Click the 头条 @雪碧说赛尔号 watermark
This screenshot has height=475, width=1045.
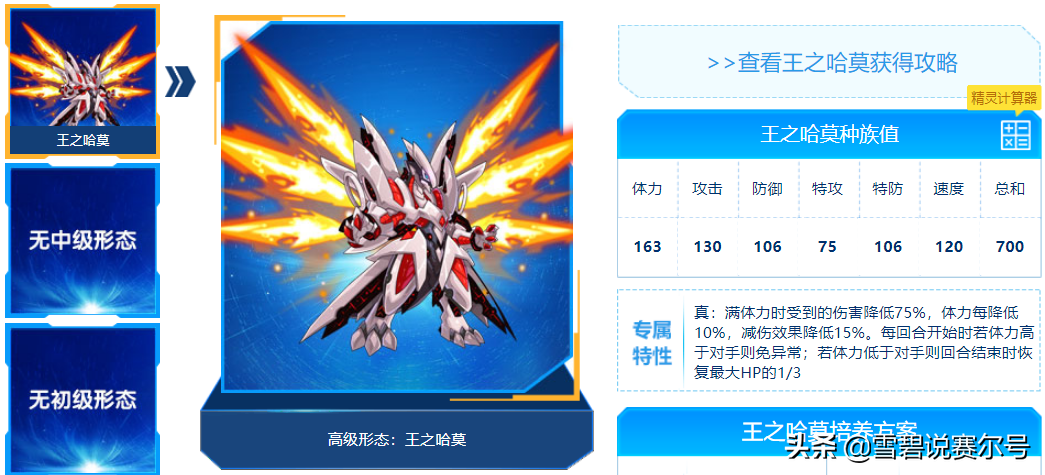[x=908, y=446]
